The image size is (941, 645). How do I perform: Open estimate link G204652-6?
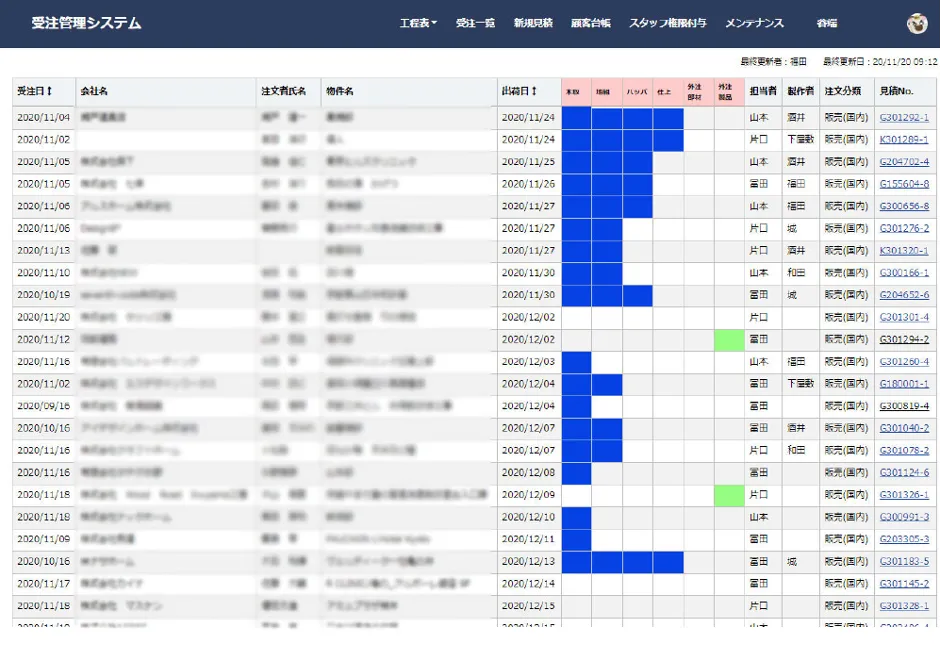coord(903,295)
